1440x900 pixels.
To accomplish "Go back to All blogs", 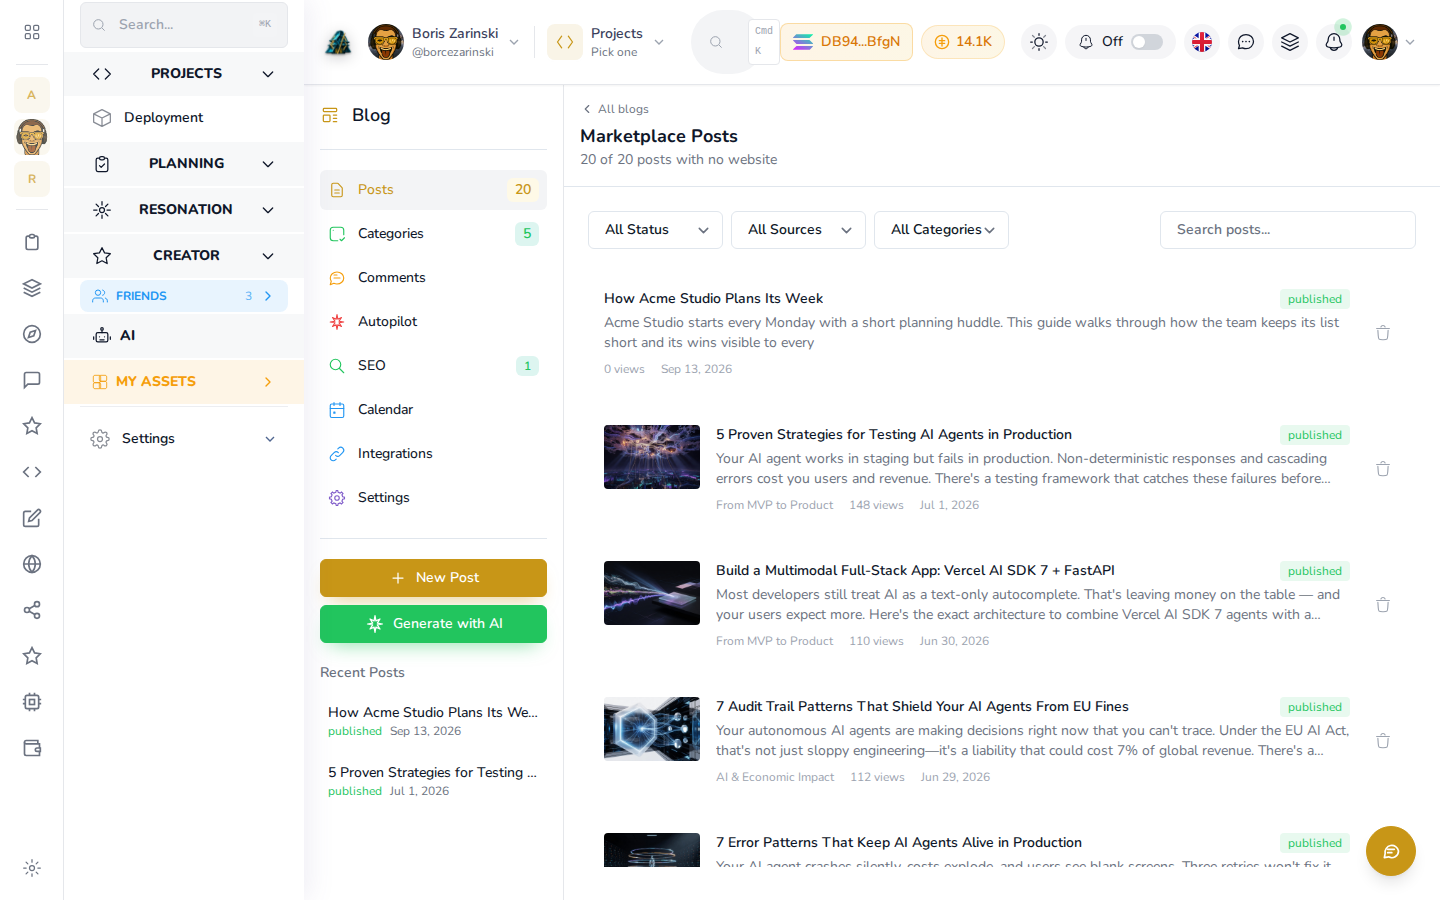I will point(616,109).
